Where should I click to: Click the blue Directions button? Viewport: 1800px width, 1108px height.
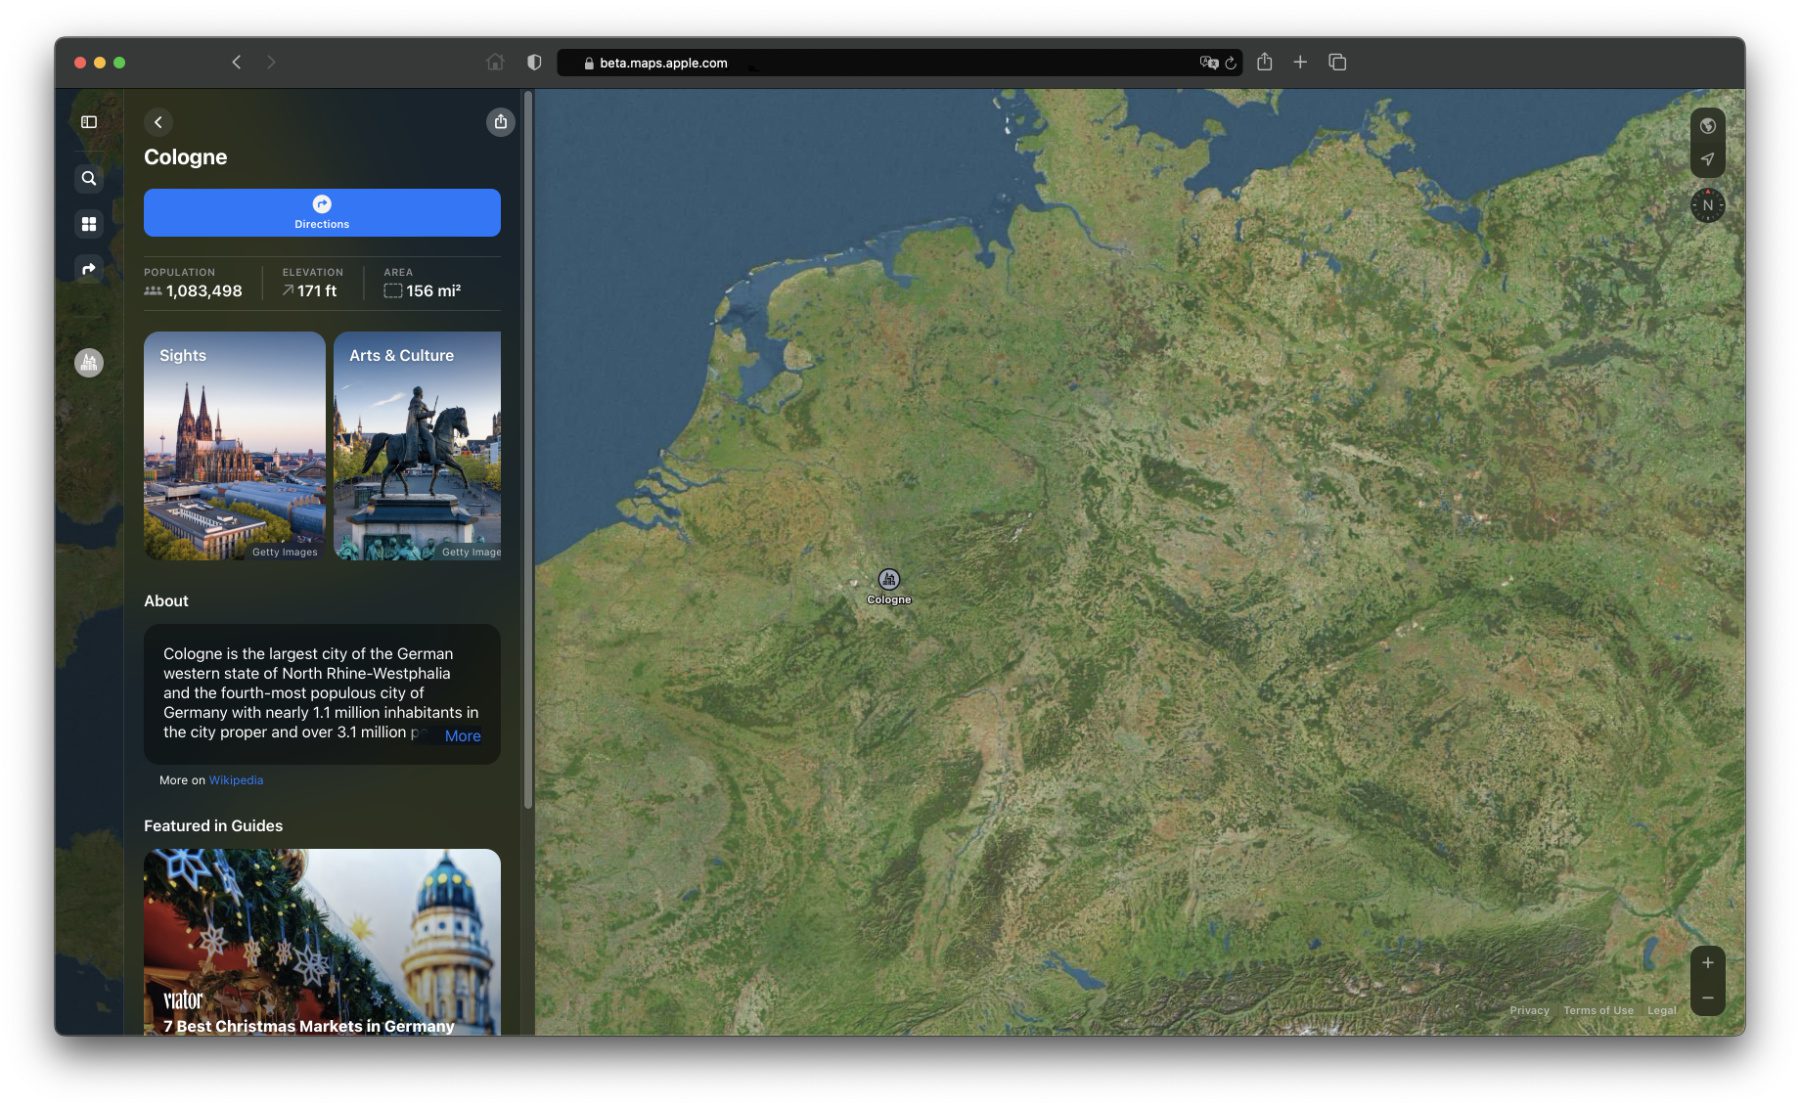click(322, 213)
